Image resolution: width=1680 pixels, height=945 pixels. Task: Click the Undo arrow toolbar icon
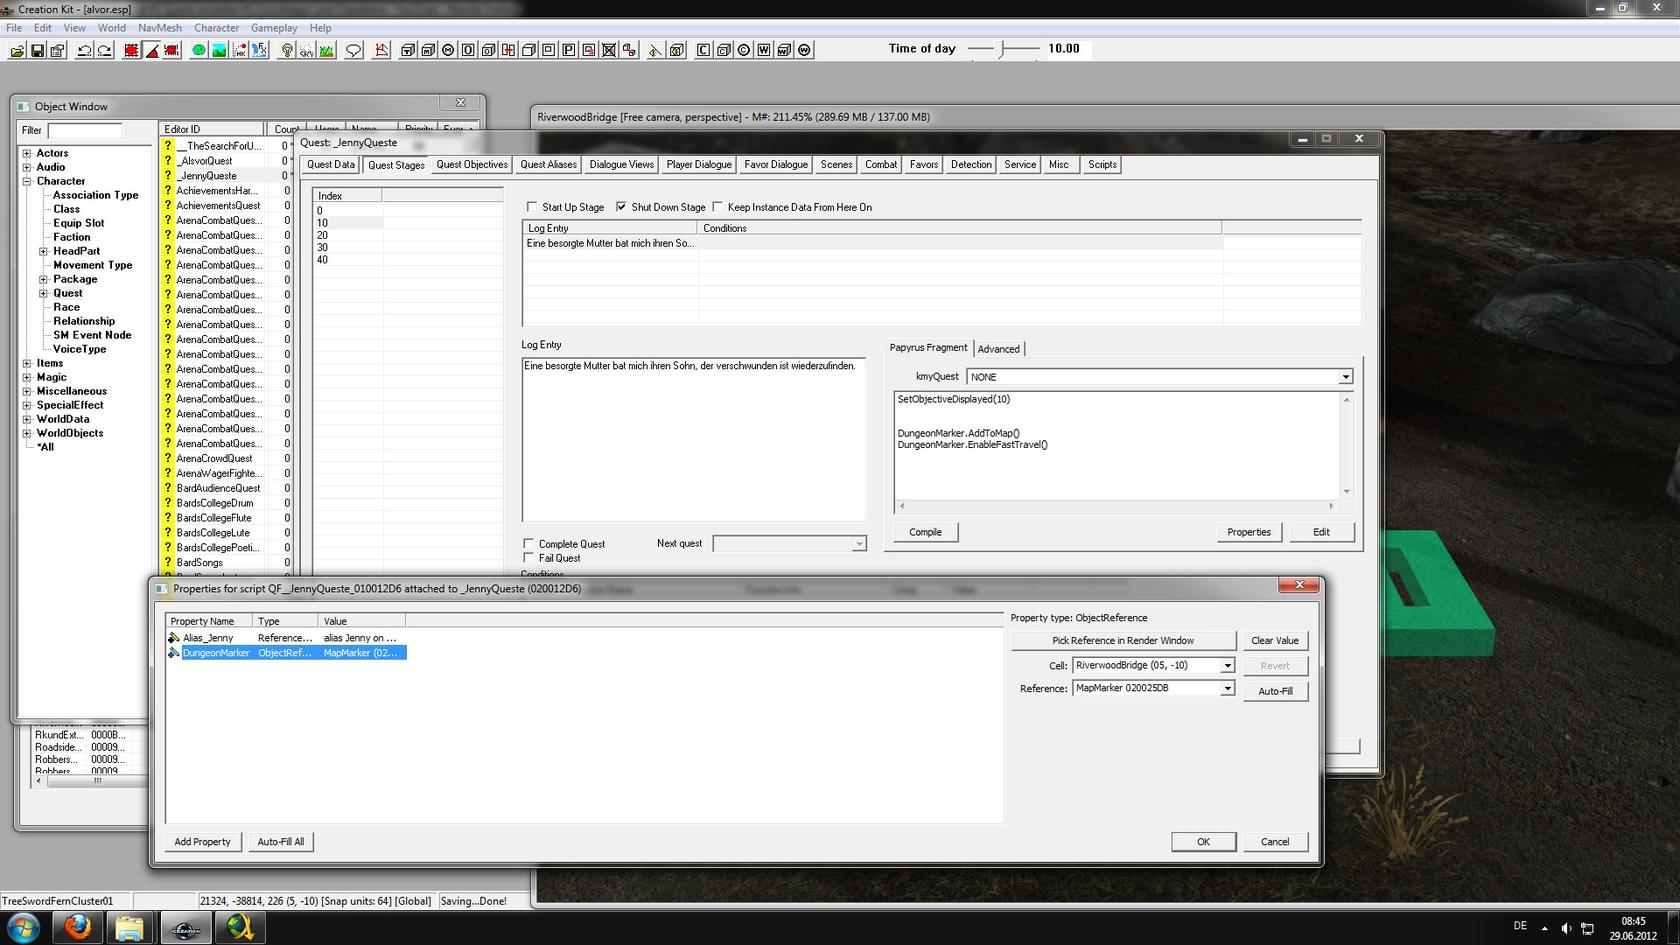(84, 50)
